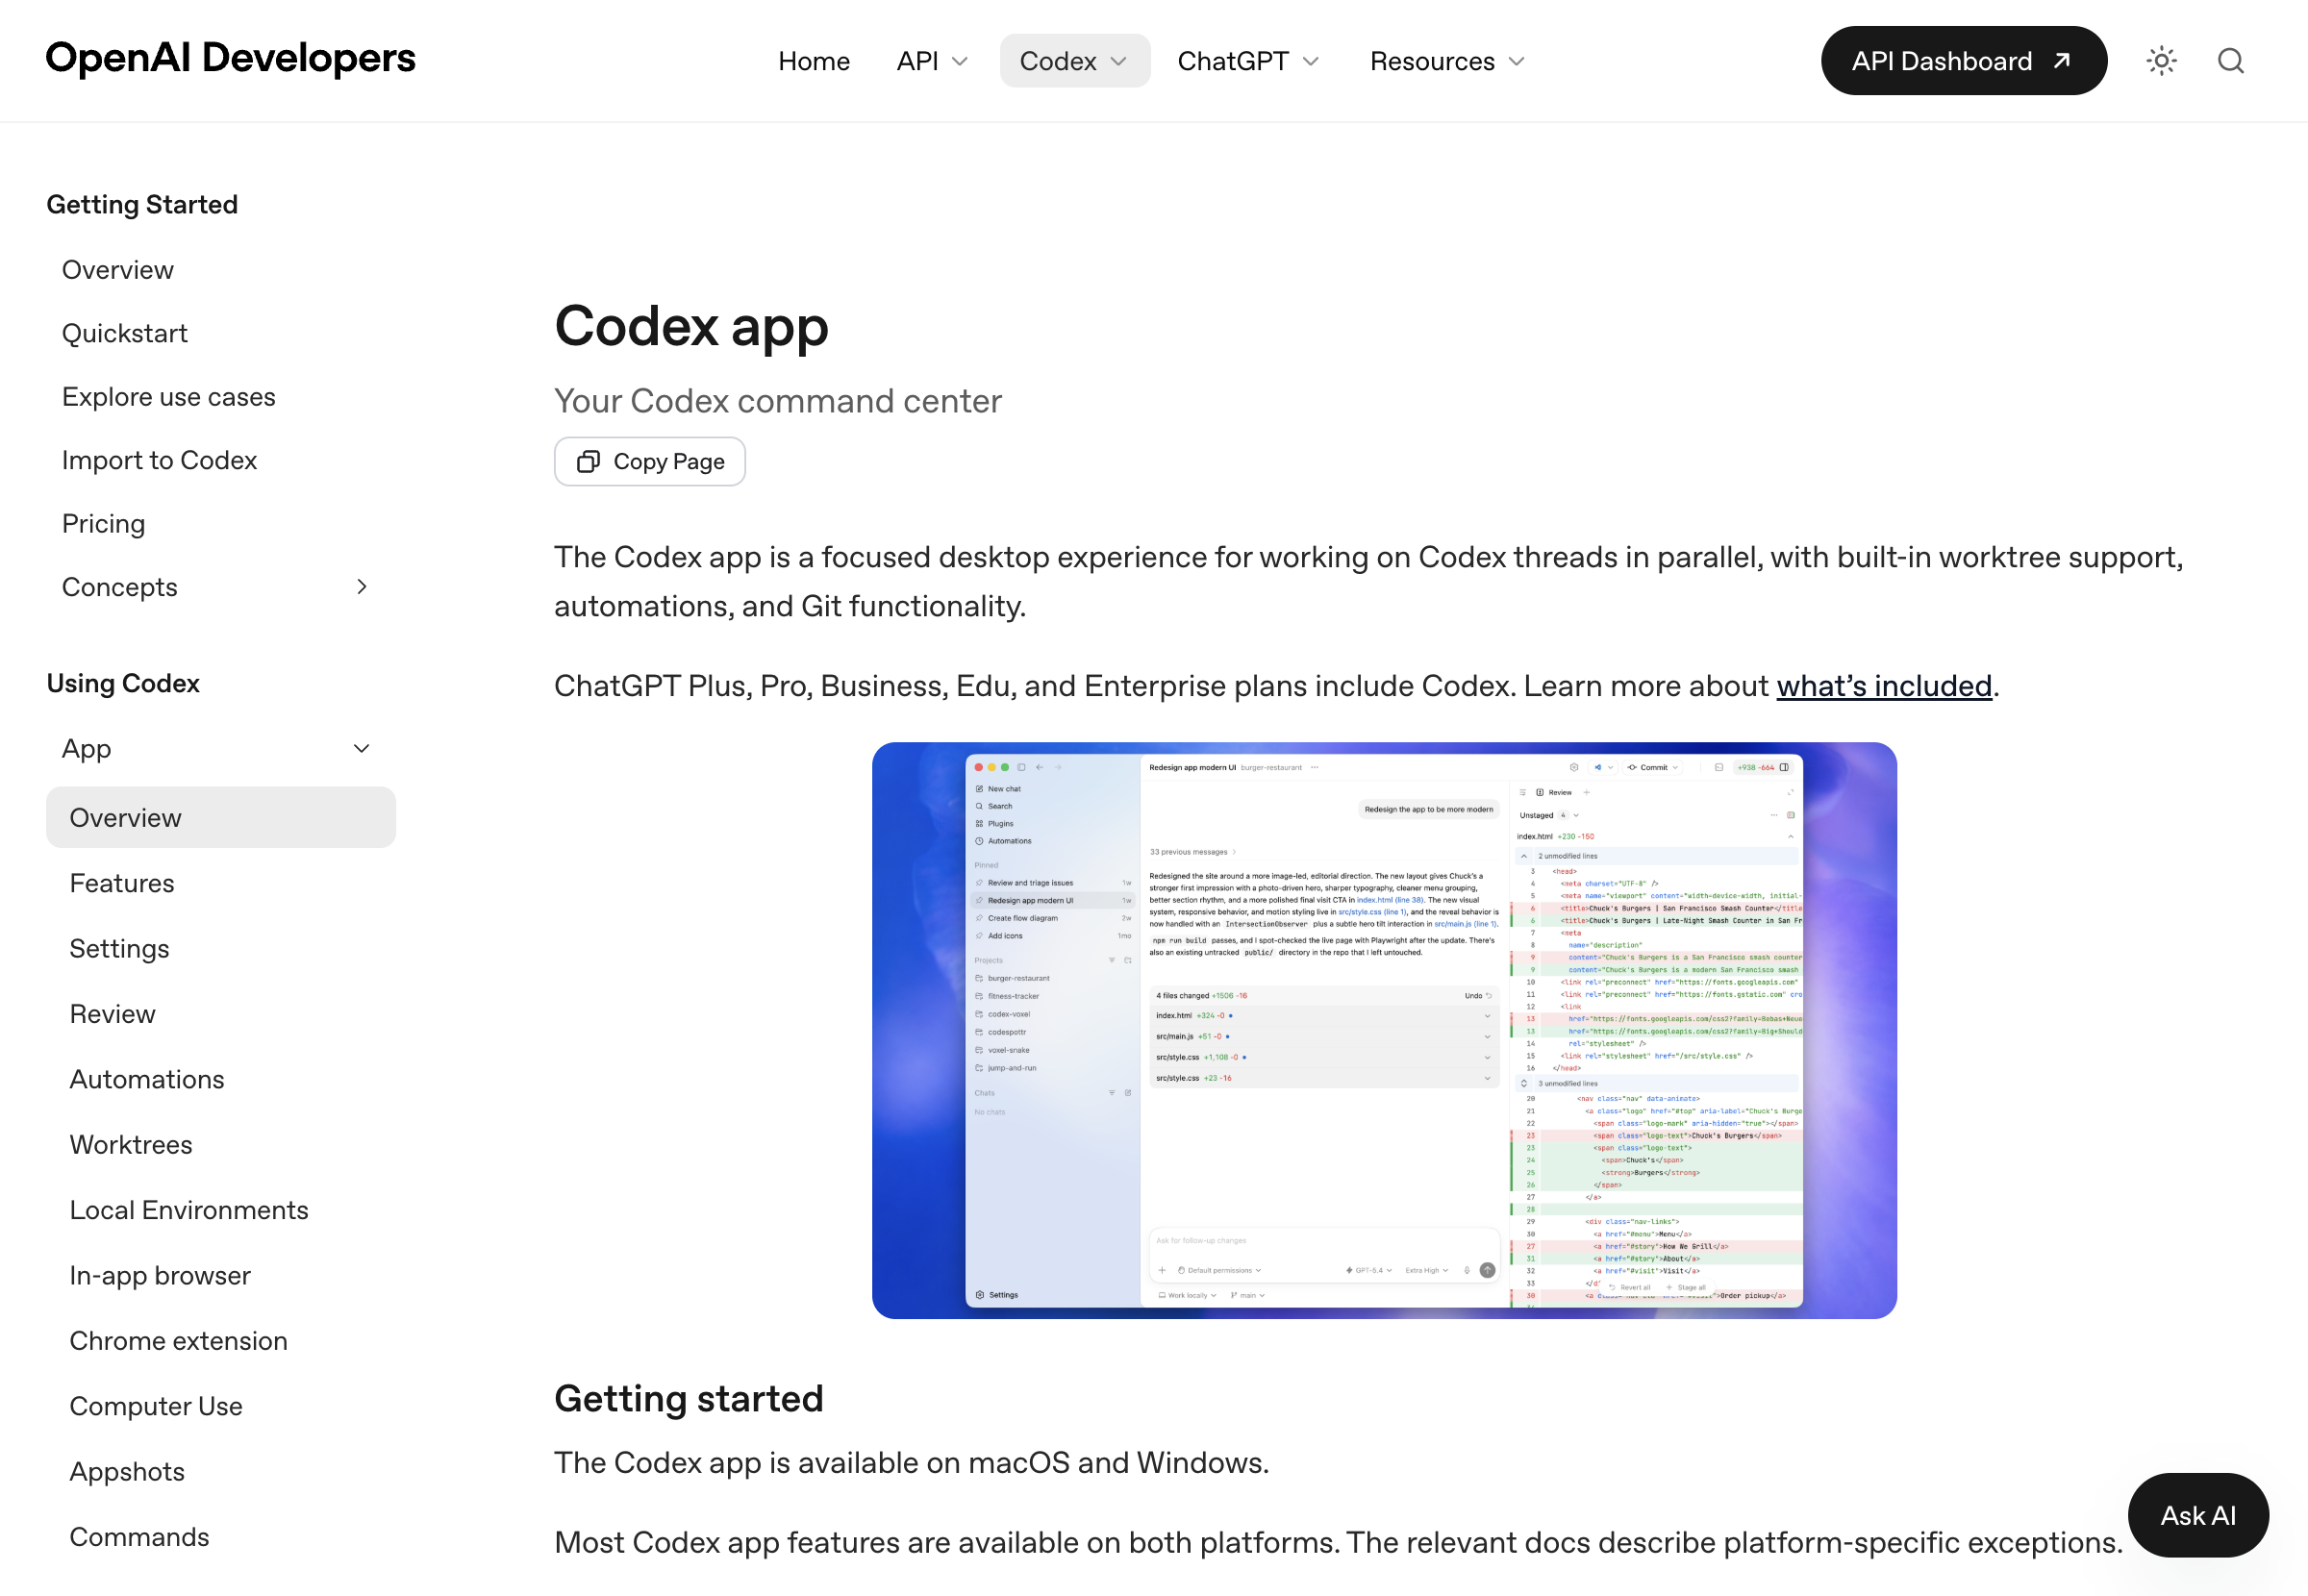Click the Getting started heading

689,1399
